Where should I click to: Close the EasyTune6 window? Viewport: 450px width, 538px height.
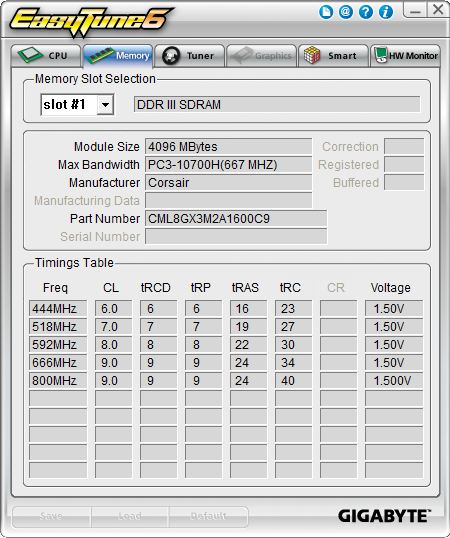(438, 10)
